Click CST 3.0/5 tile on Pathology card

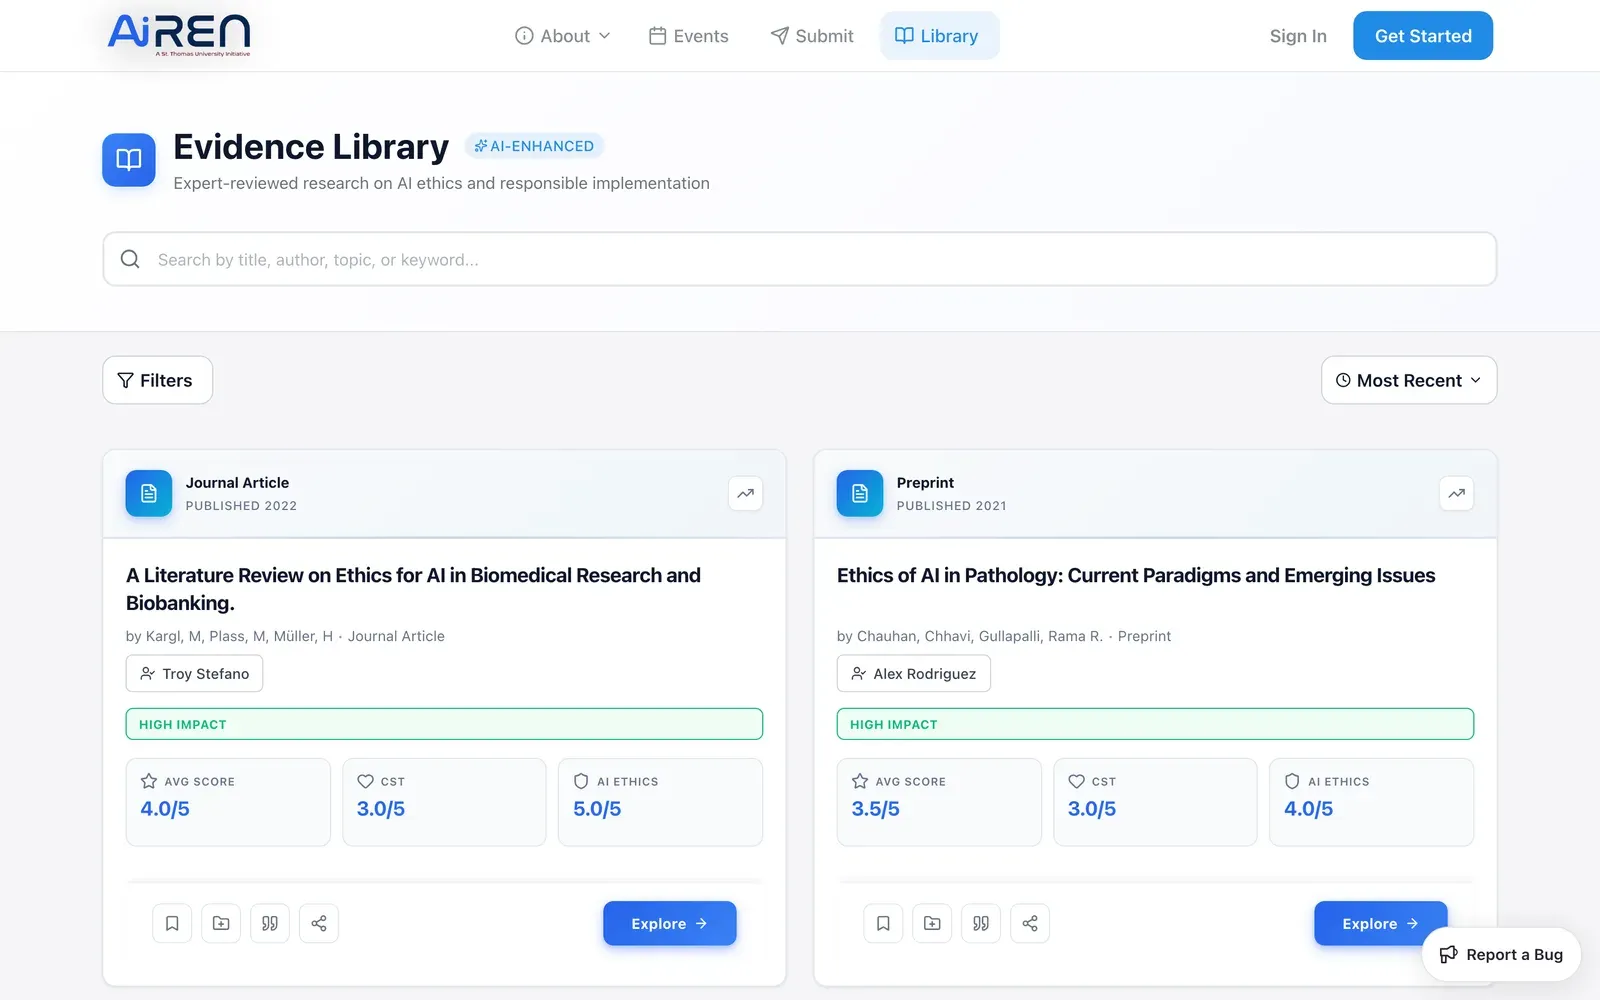1155,802
